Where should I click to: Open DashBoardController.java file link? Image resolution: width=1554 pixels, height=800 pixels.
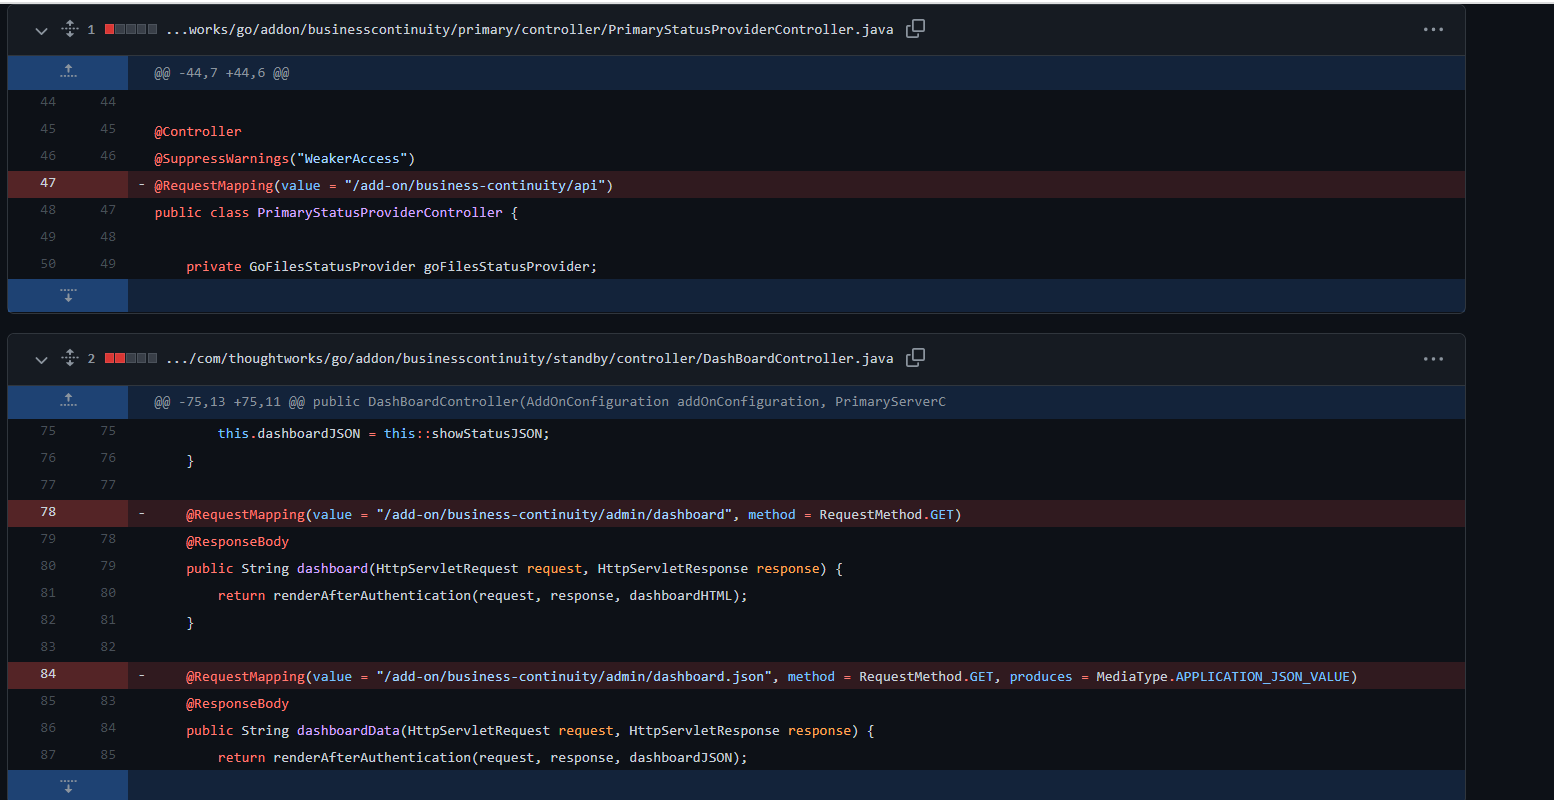(x=529, y=359)
